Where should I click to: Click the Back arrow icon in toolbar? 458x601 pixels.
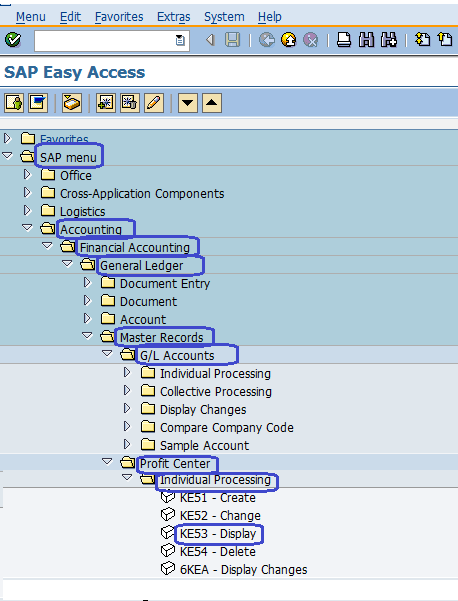210,40
